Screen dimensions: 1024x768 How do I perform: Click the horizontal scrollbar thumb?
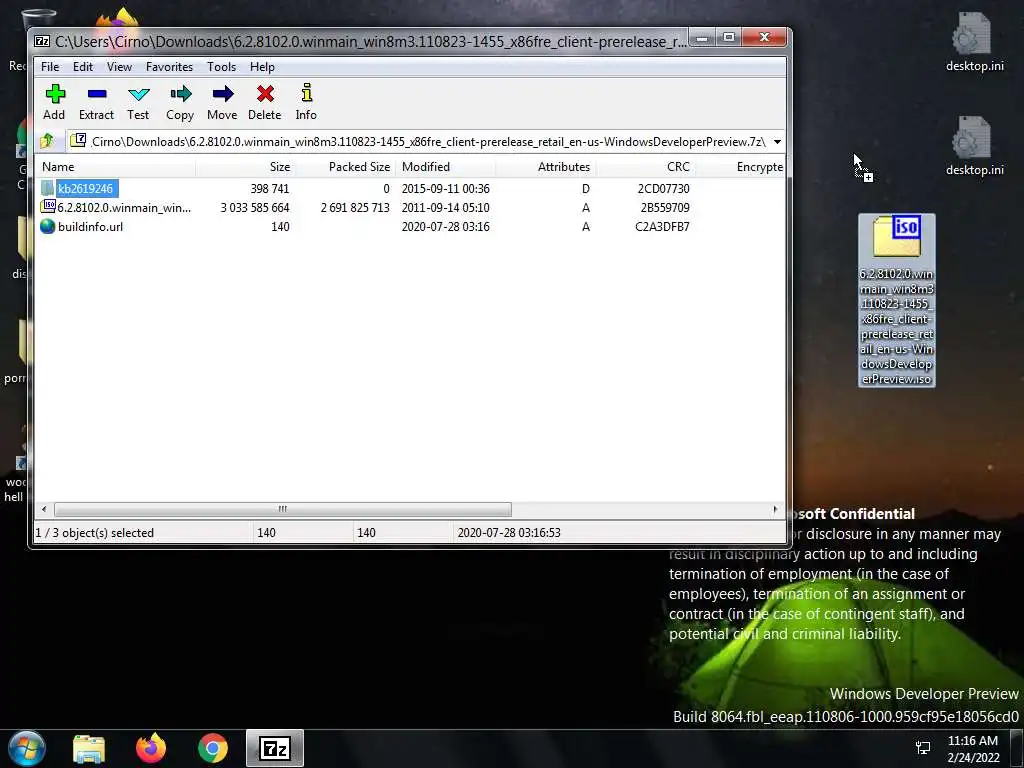(283, 509)
